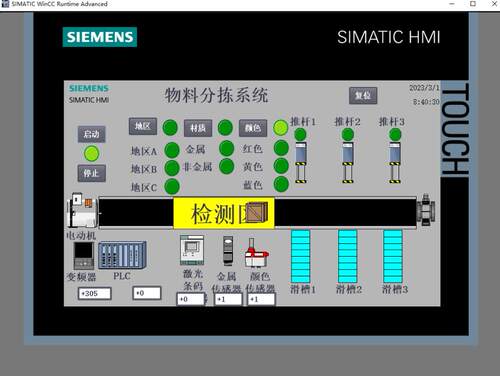Click the 滑槽1 chute
The height and width of the screenshot is (376, 500).
(301, 256)
